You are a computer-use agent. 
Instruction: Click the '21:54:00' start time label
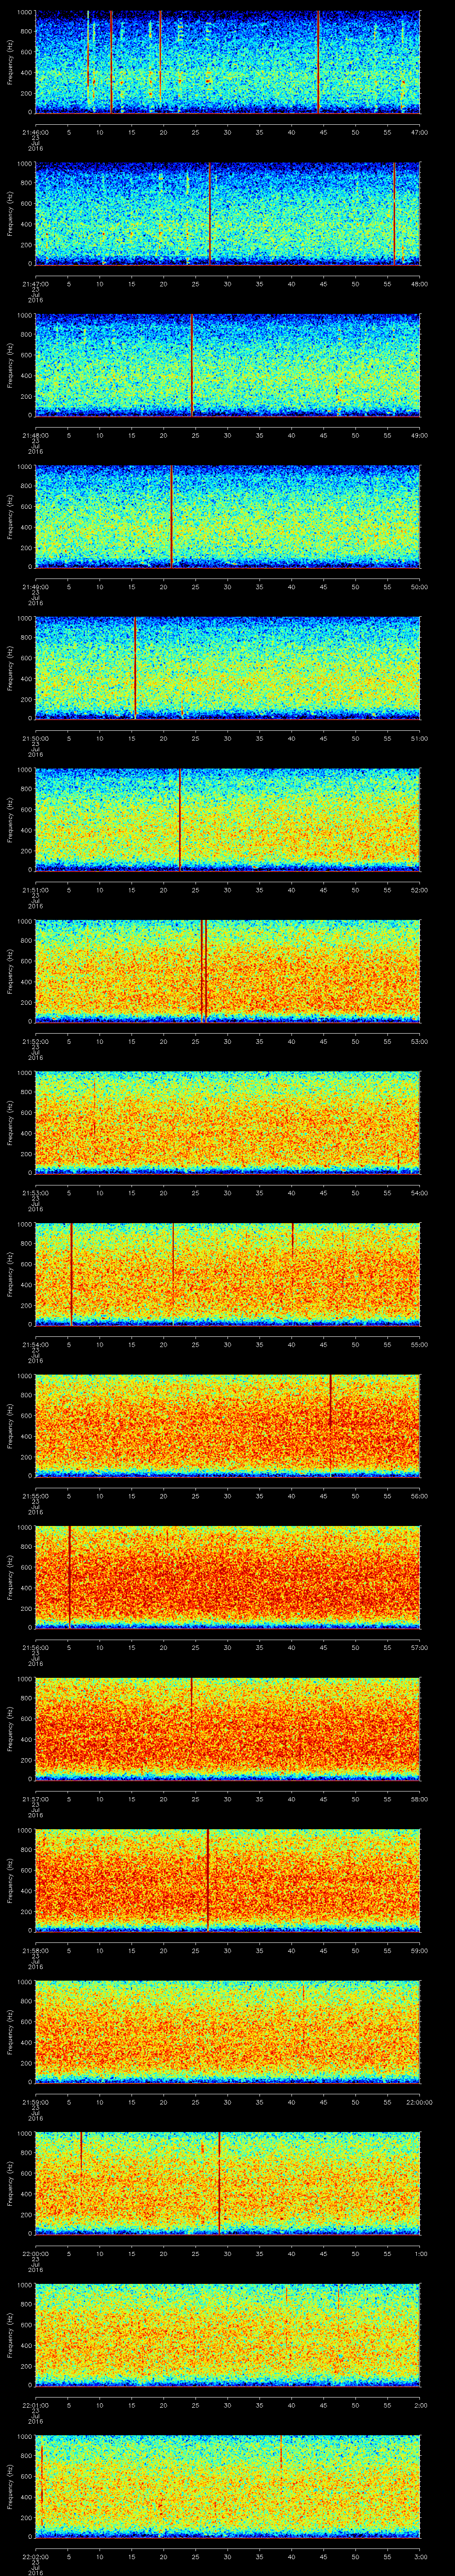click(x=35, y=1345)
